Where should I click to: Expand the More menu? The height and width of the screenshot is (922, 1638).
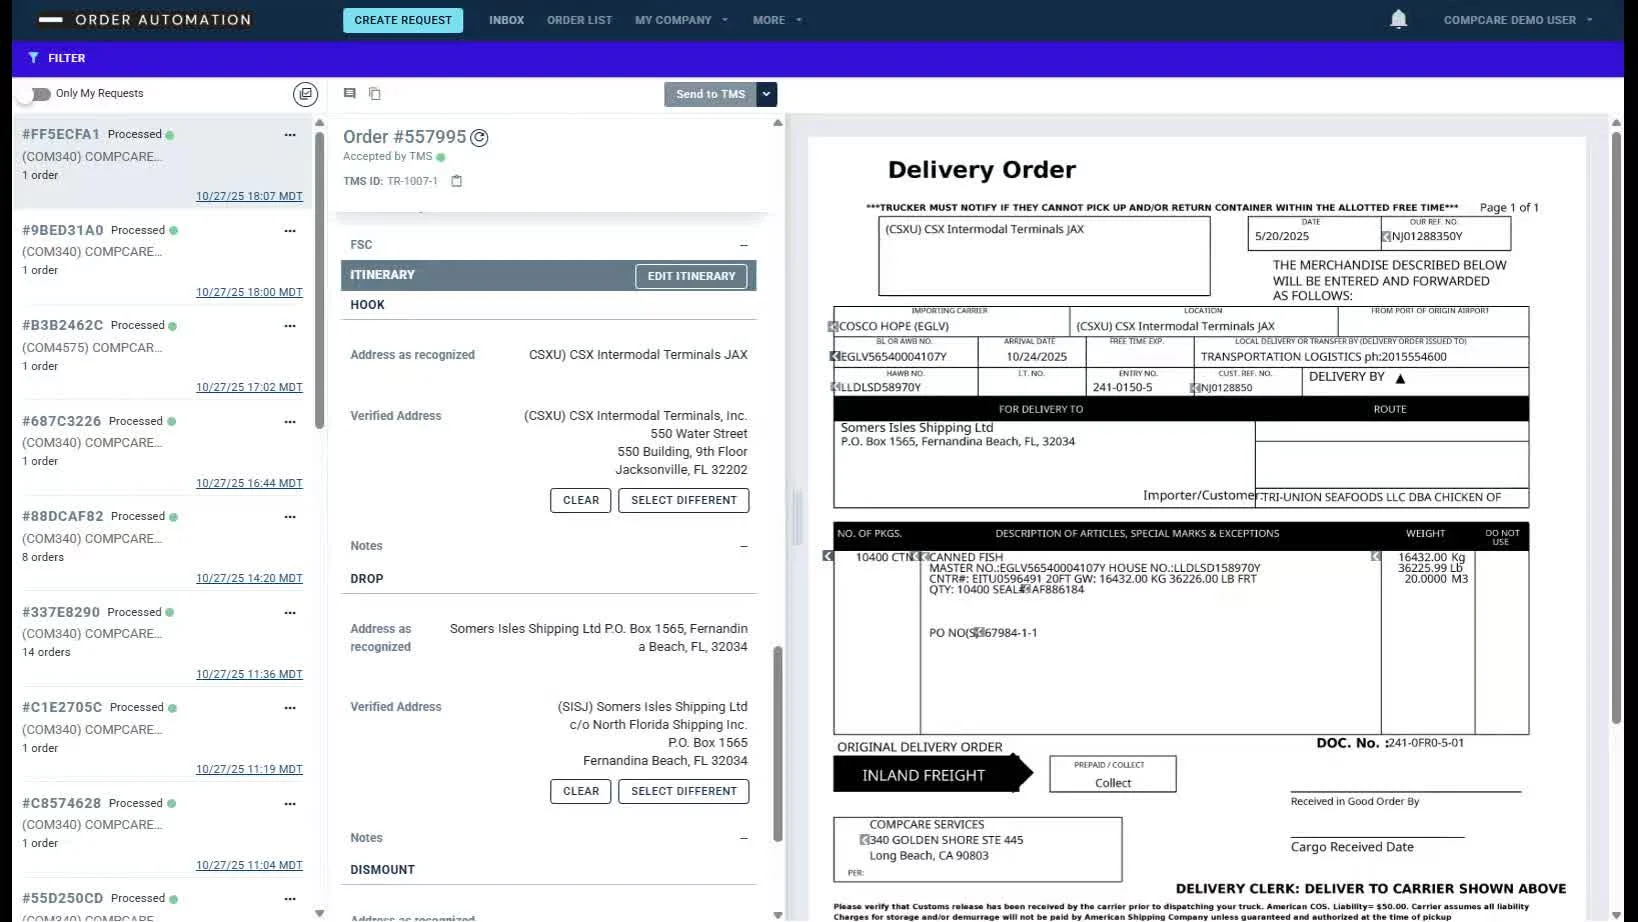(777, 20)
